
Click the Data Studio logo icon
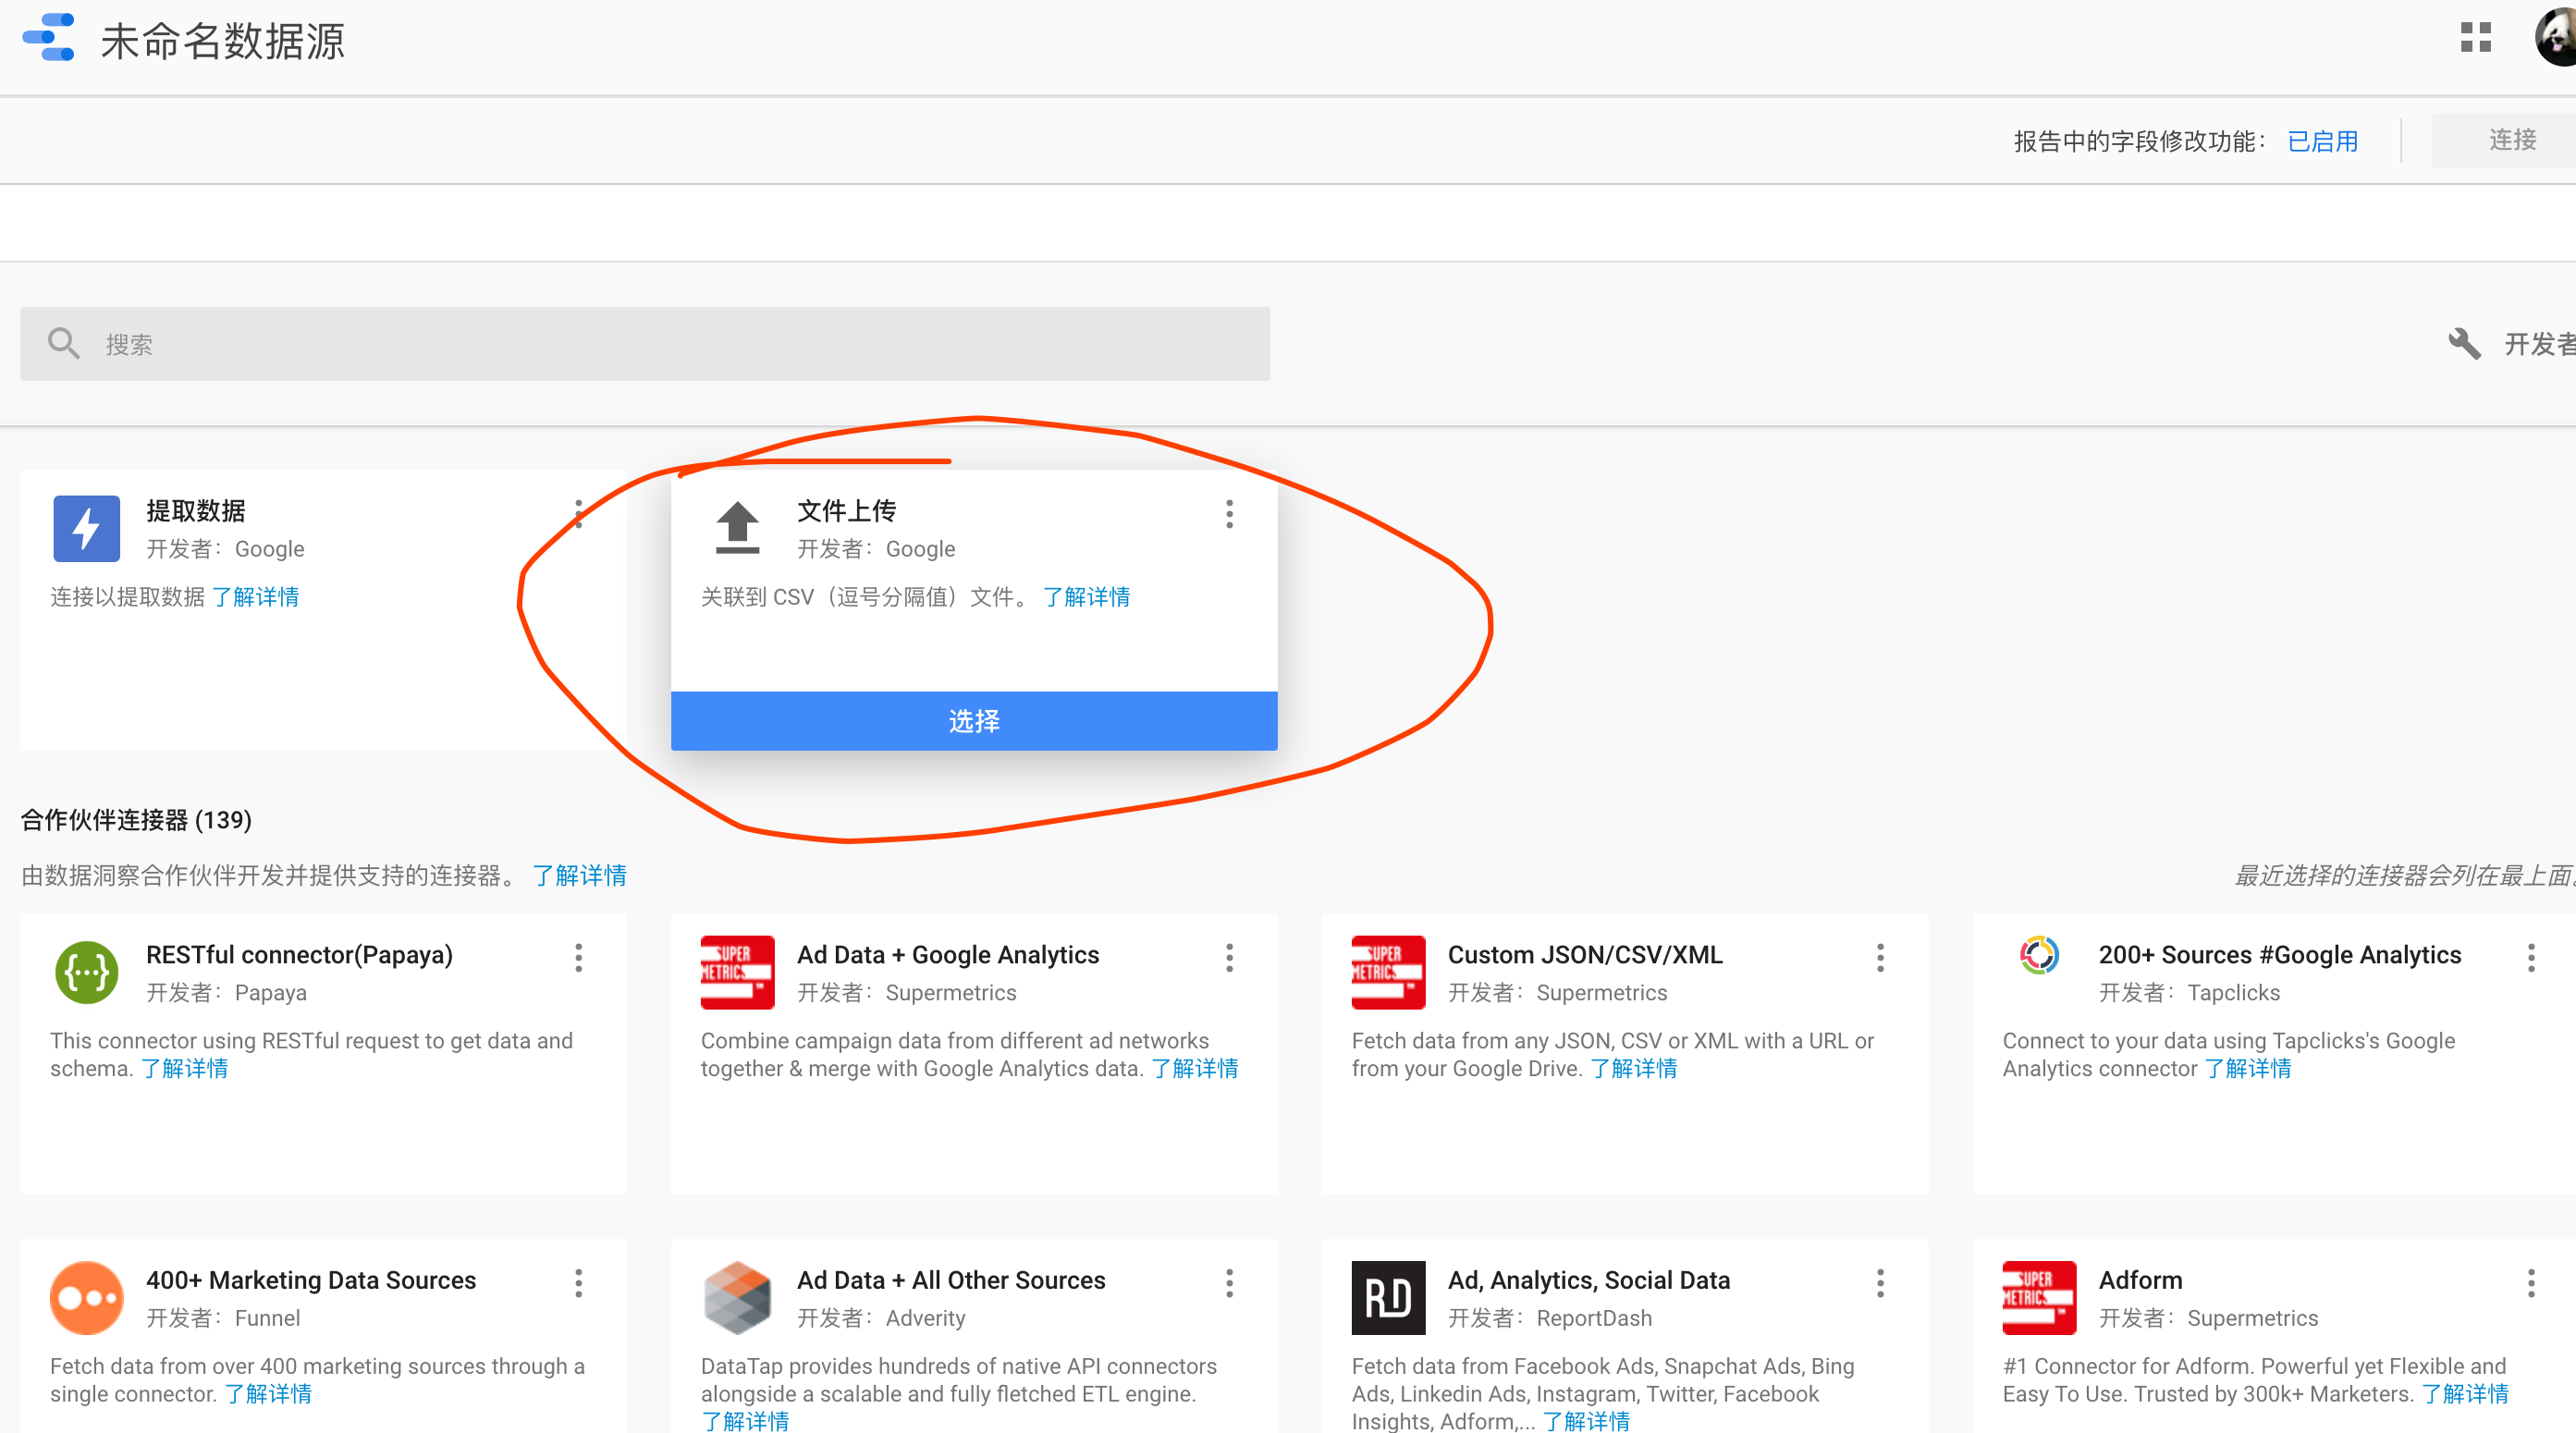pyautogui.click(x=47, y=40)
